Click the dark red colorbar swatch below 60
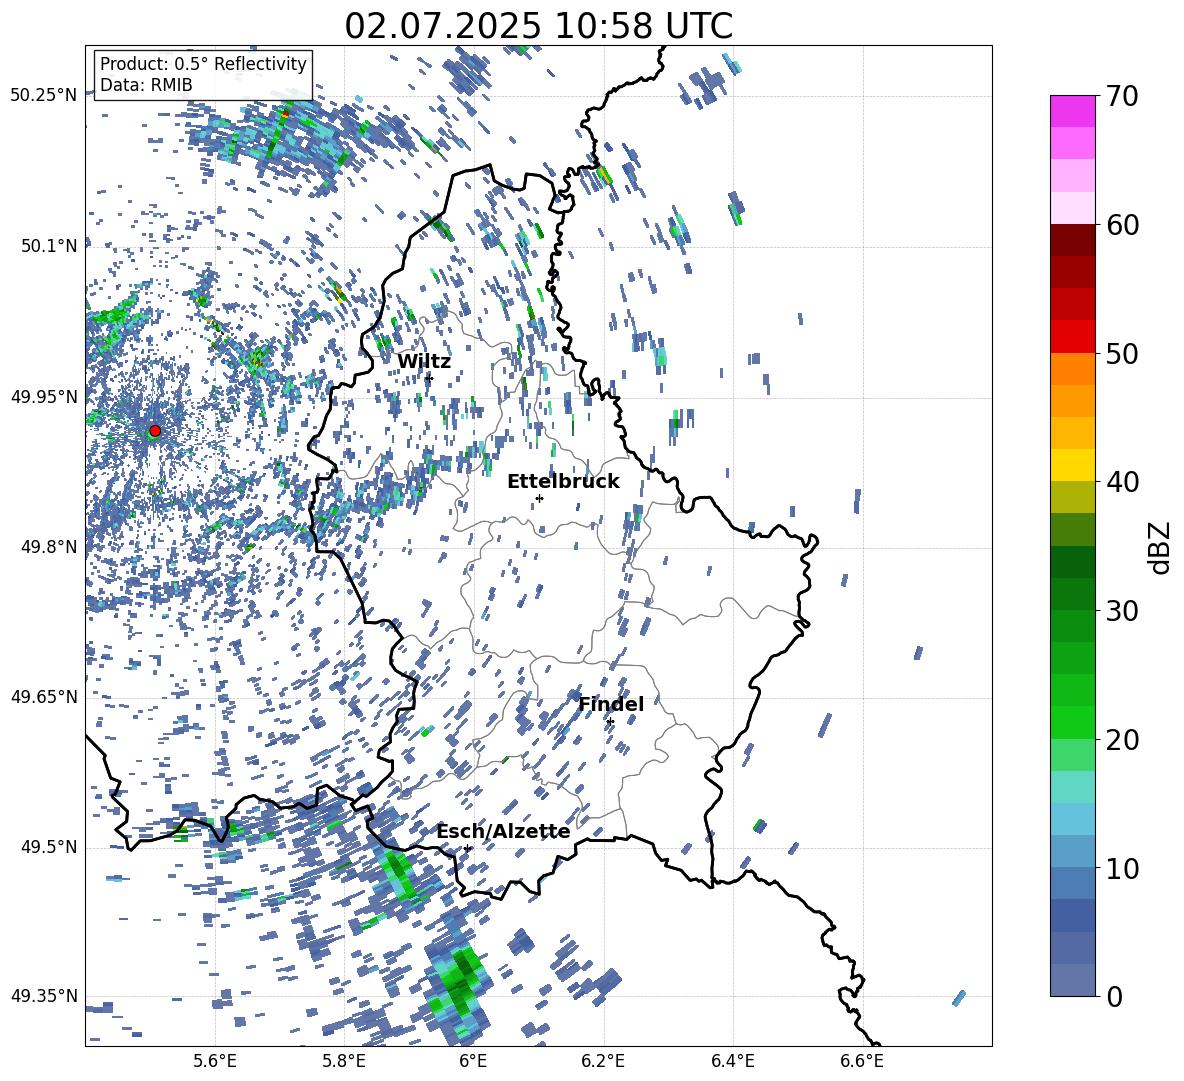The image size is (1184, 1081). coord(1072,239)
